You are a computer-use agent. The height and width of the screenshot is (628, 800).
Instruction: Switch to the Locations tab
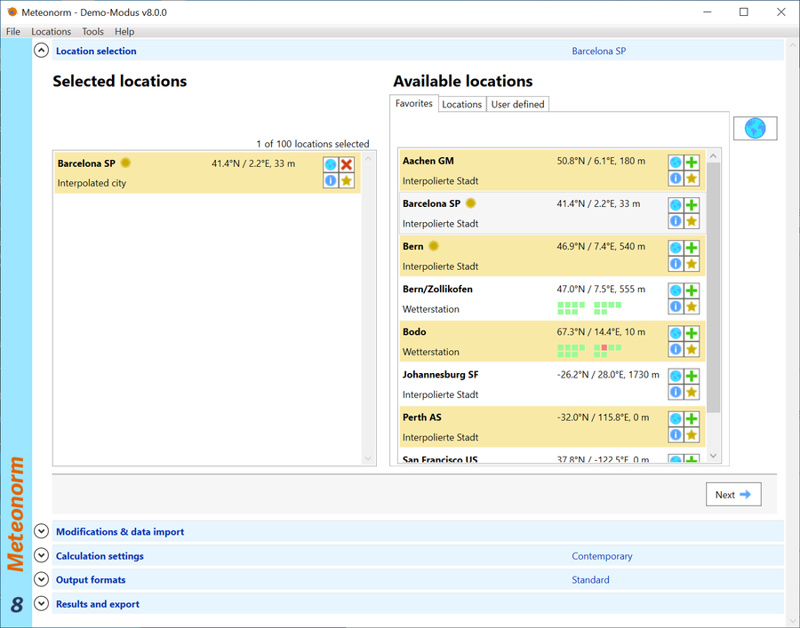click(462, 104)
